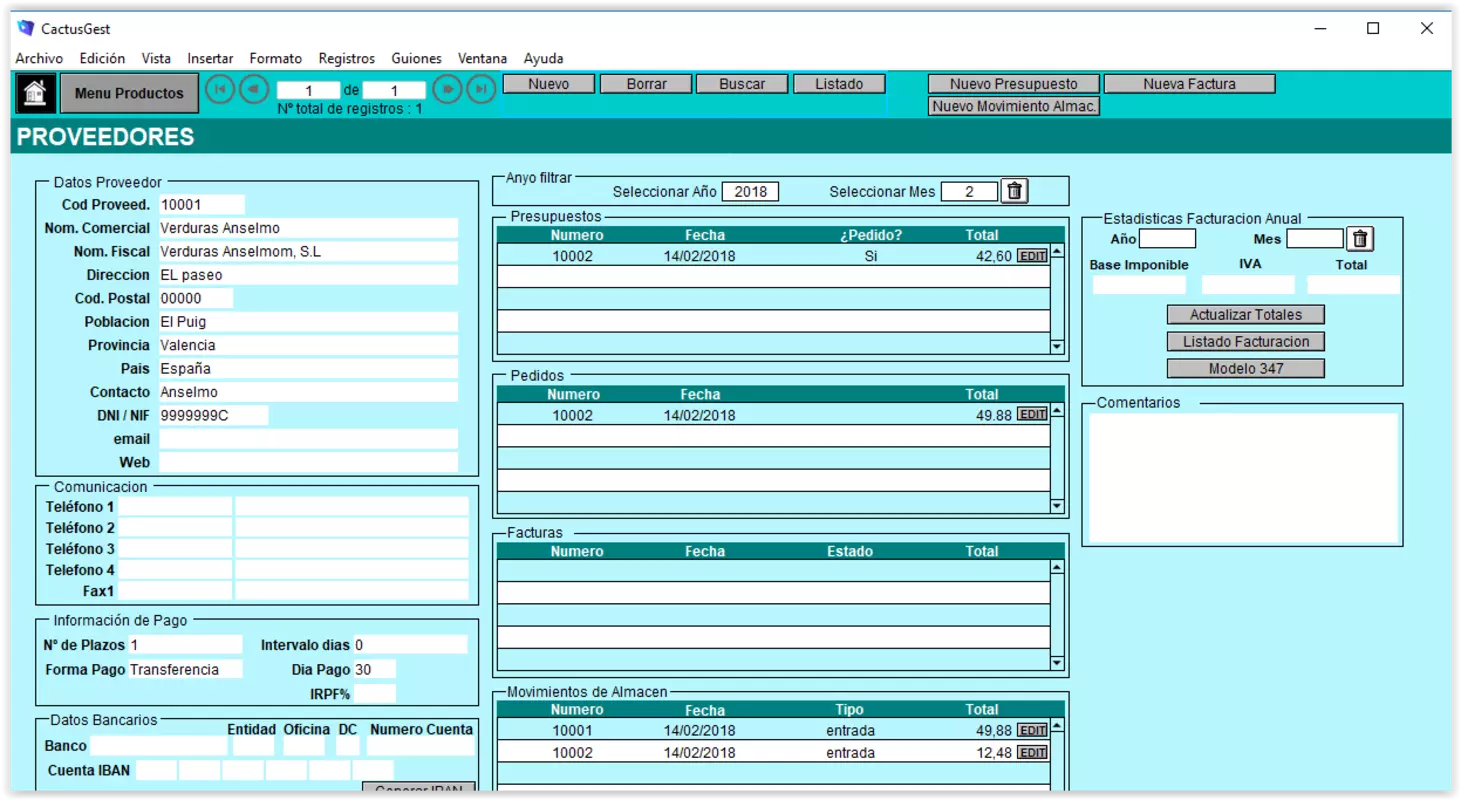1461x800 pixels.
Task: Click the DNI / NIF field
Action: coord(213,415)
